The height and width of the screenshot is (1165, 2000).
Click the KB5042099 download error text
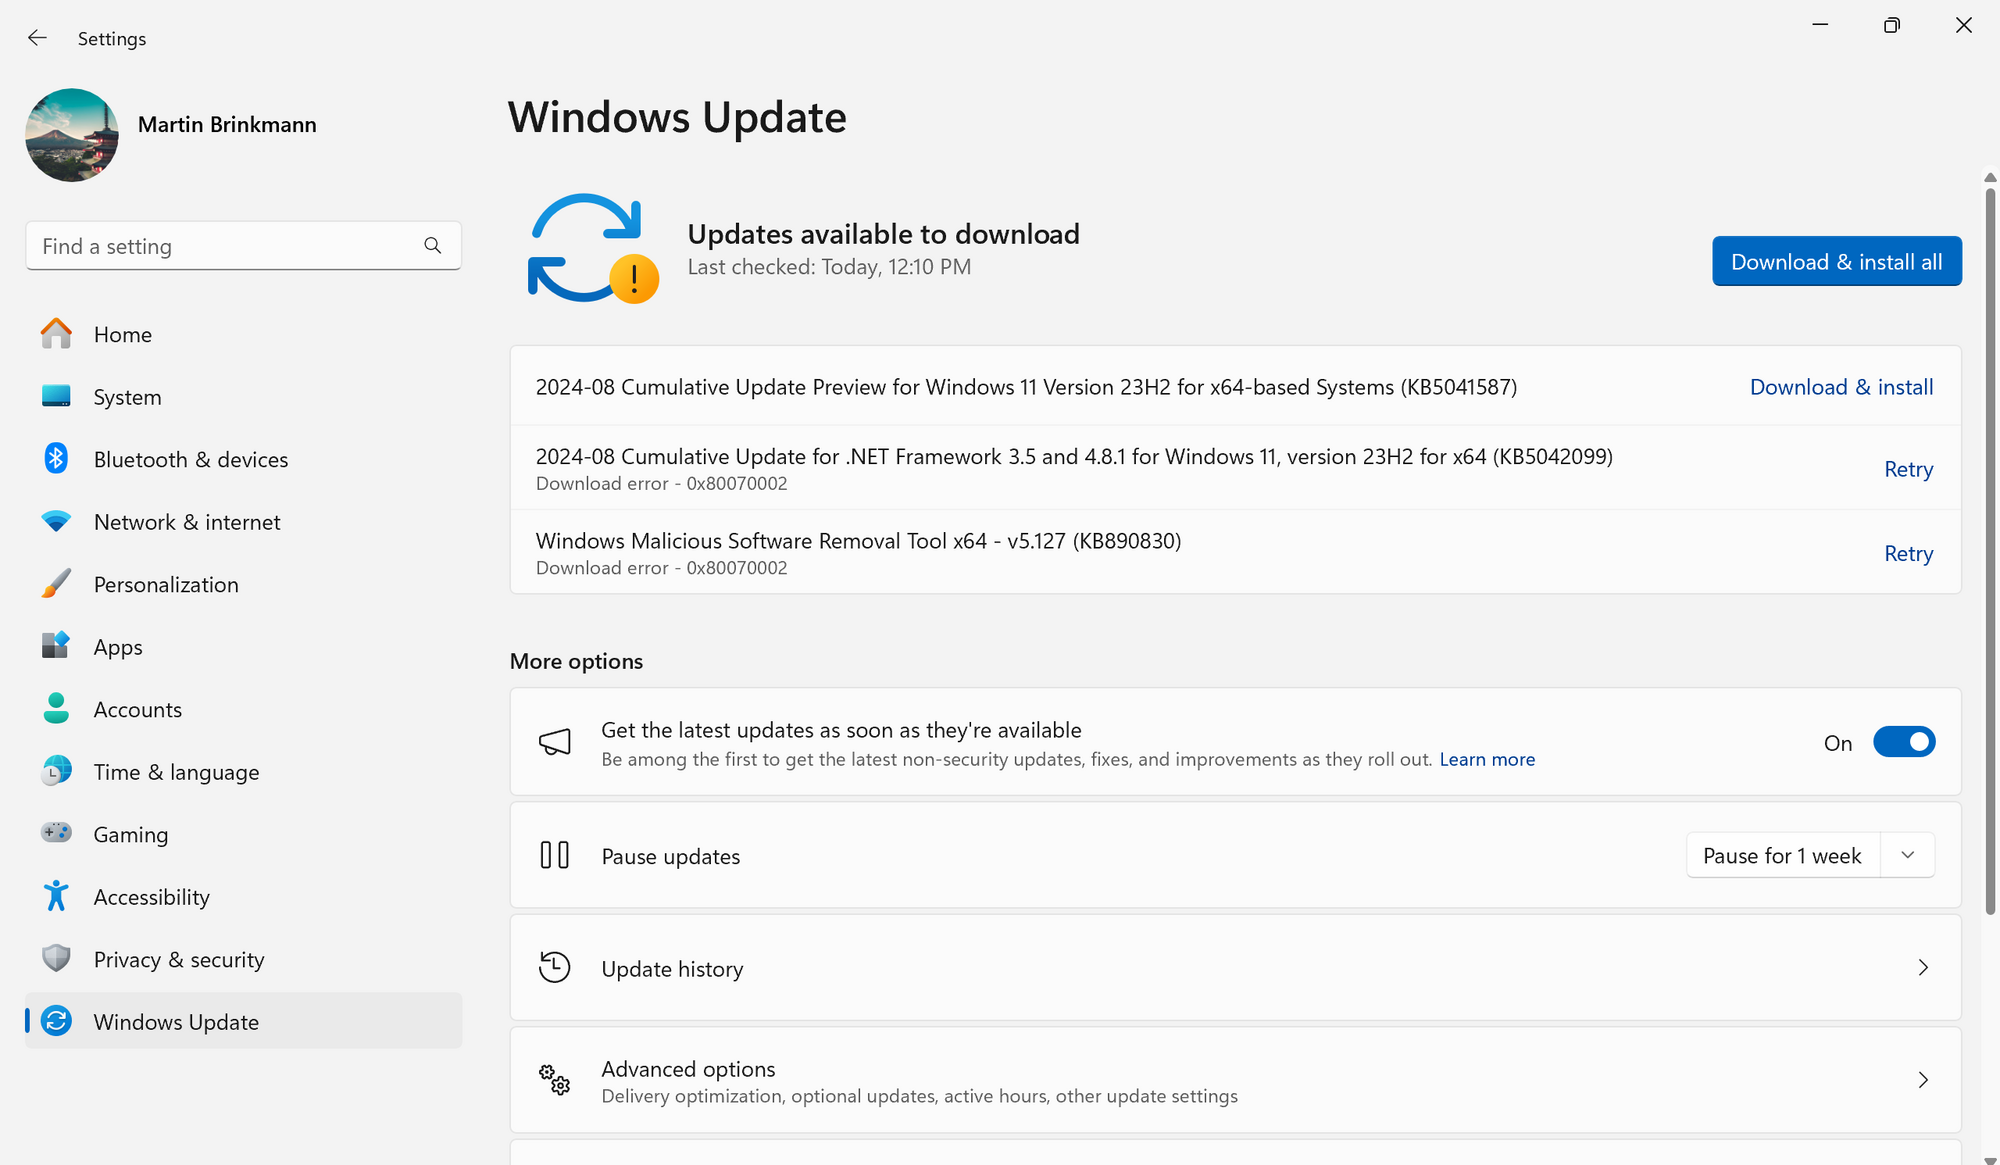pos(661,484)
